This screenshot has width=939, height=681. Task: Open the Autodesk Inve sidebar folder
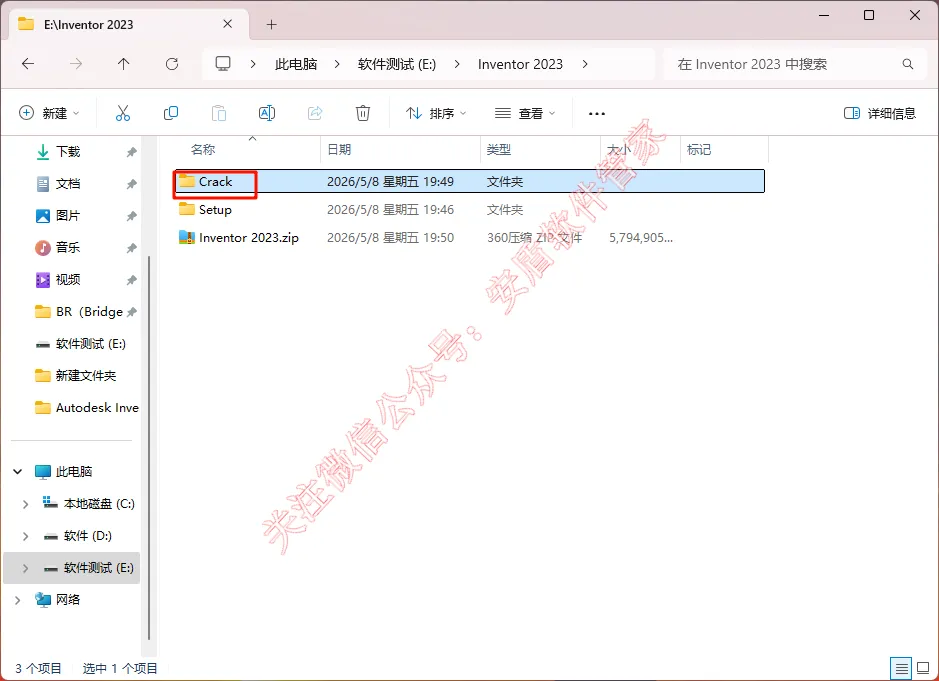(87, 407)
